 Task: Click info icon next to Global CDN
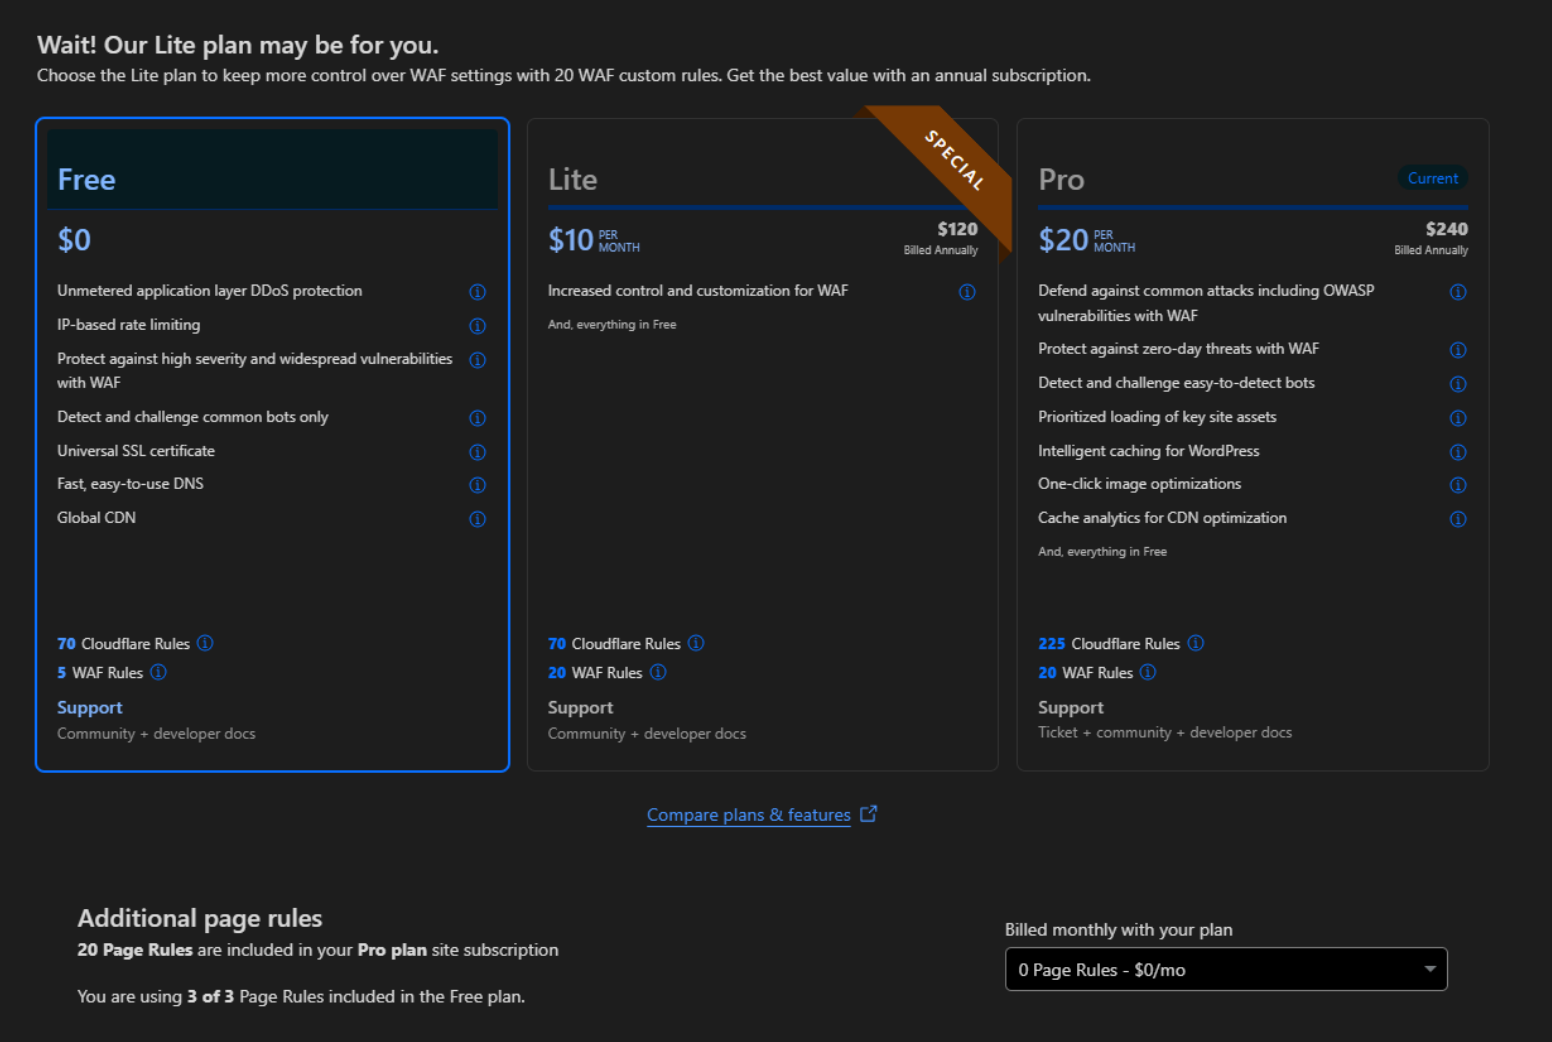477,519
